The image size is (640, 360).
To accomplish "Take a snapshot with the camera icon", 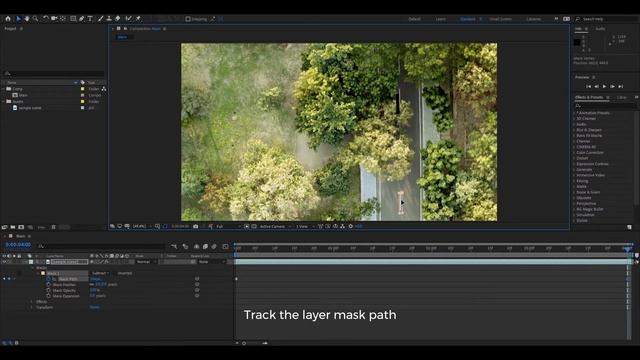I will click(196, 227).
